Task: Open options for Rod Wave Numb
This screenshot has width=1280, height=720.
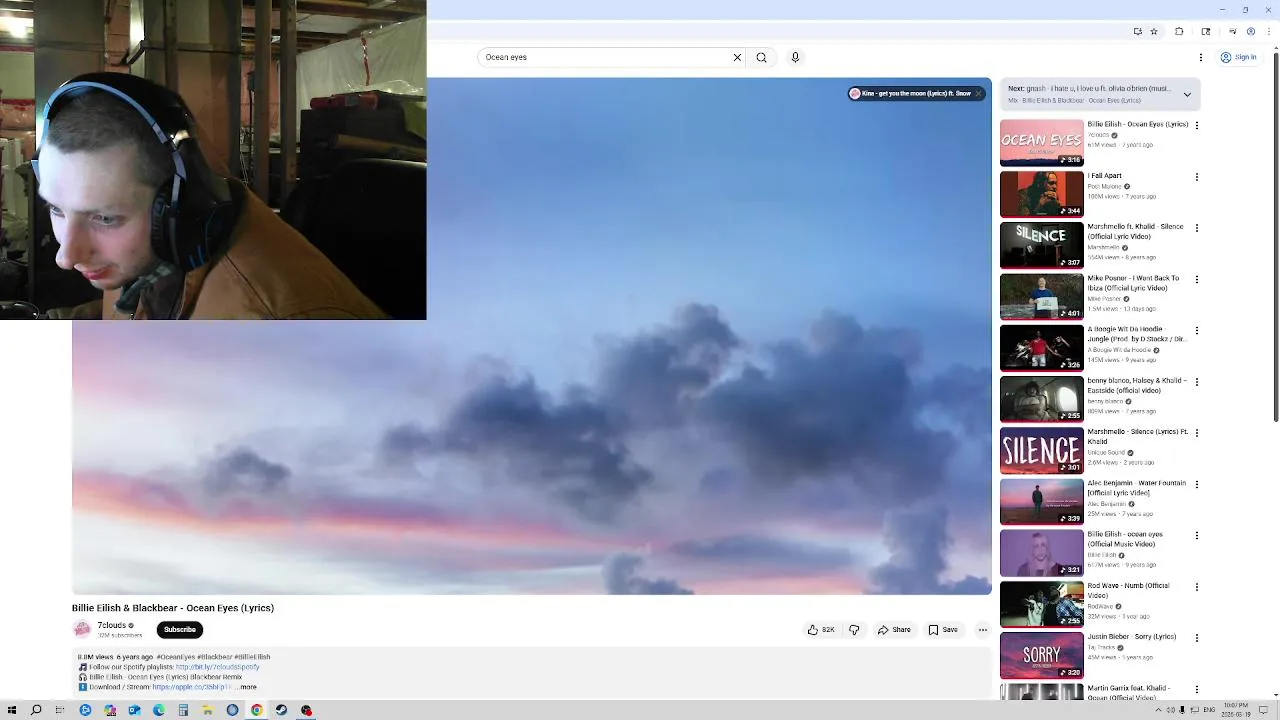Action: (x=1196, y=587)
